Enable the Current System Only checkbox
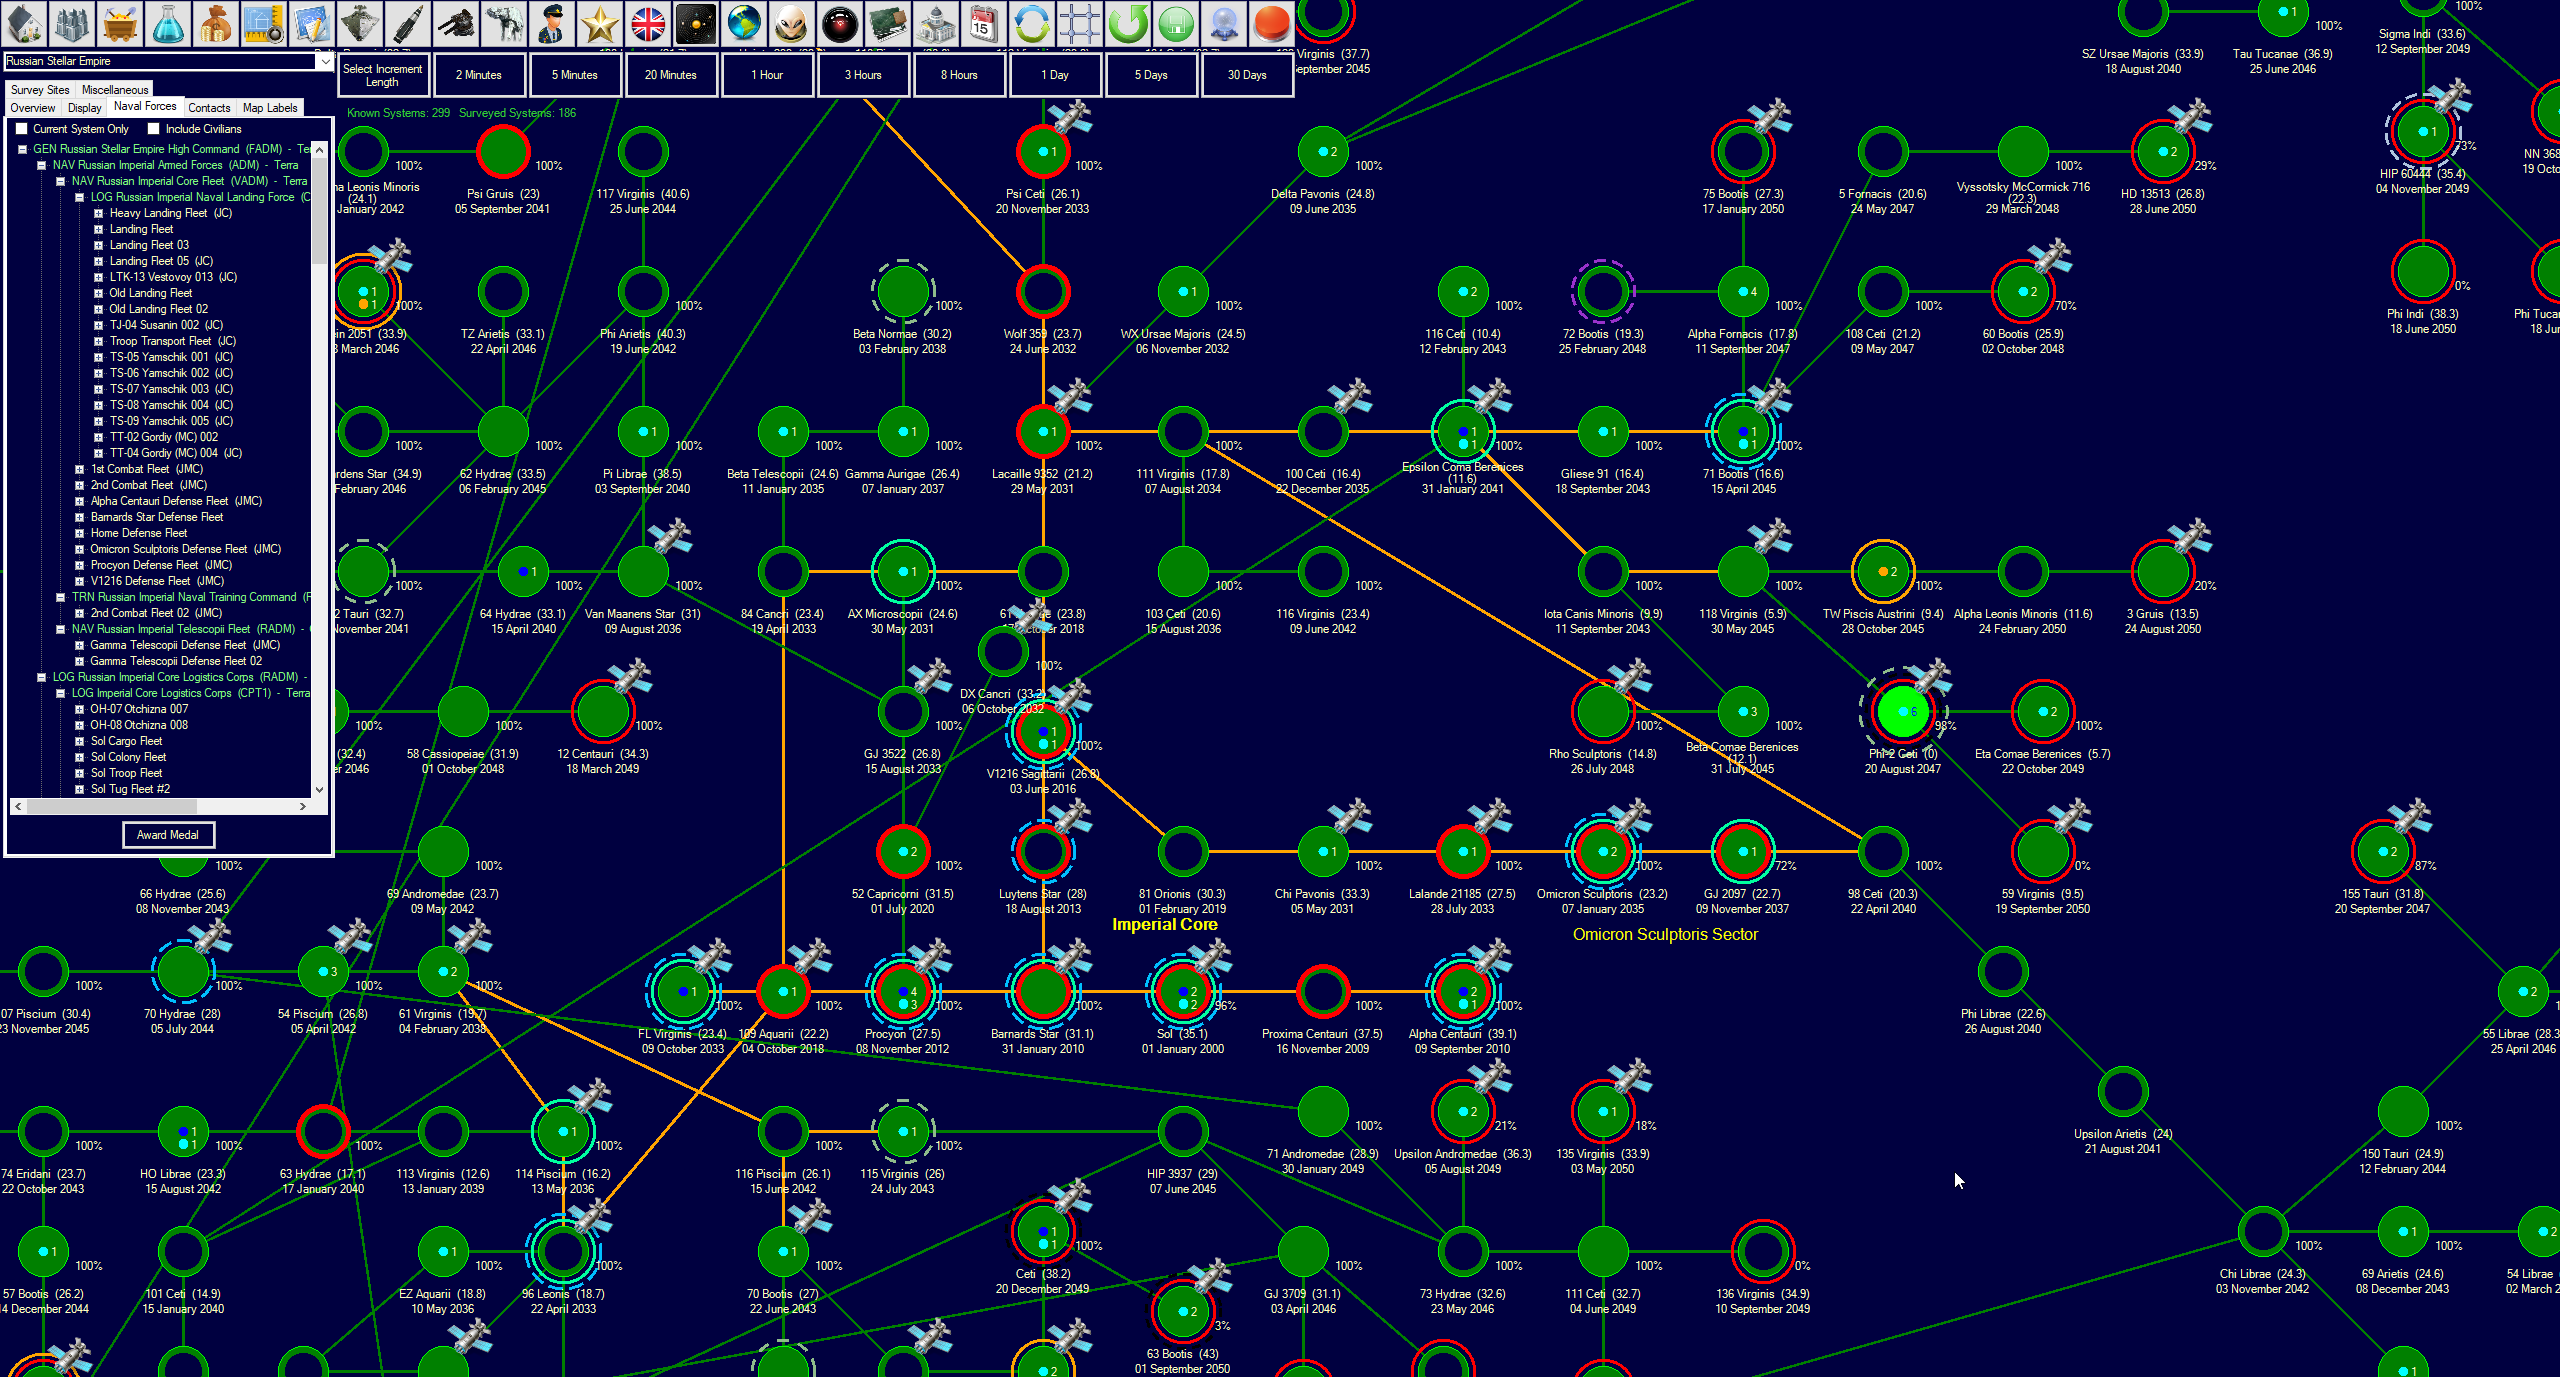 (x=22, y=129)
